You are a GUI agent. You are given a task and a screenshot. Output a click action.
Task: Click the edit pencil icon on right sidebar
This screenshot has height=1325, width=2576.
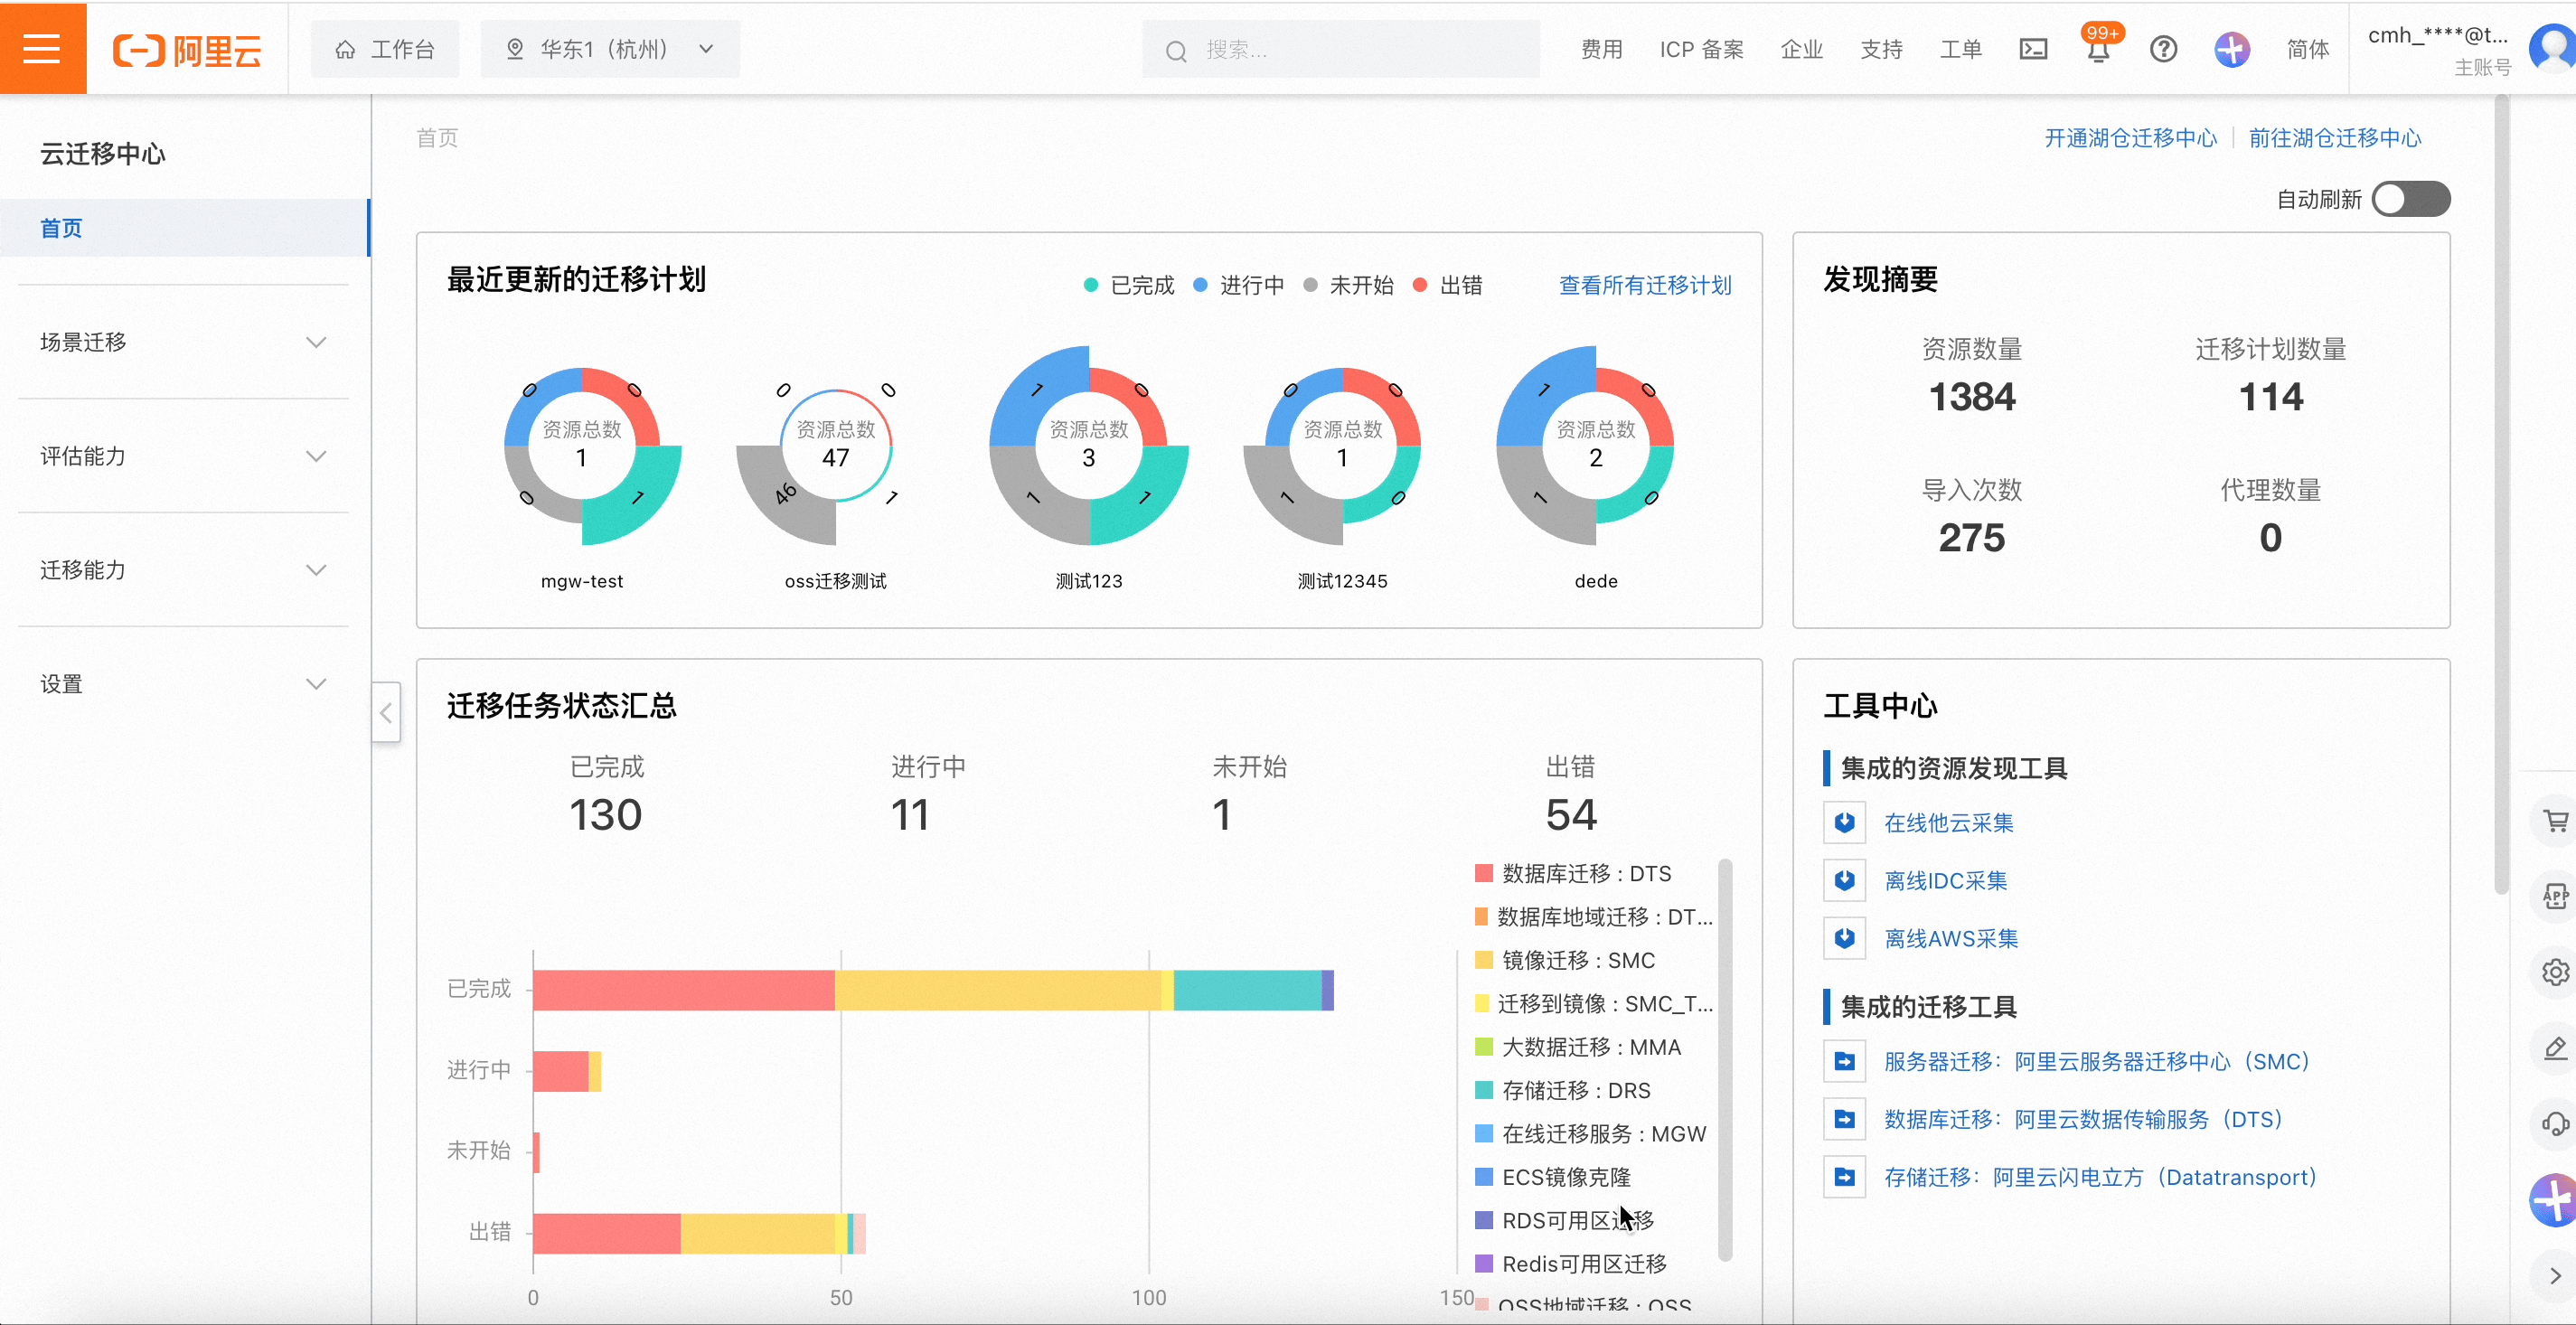(x=2556, y=1048)
